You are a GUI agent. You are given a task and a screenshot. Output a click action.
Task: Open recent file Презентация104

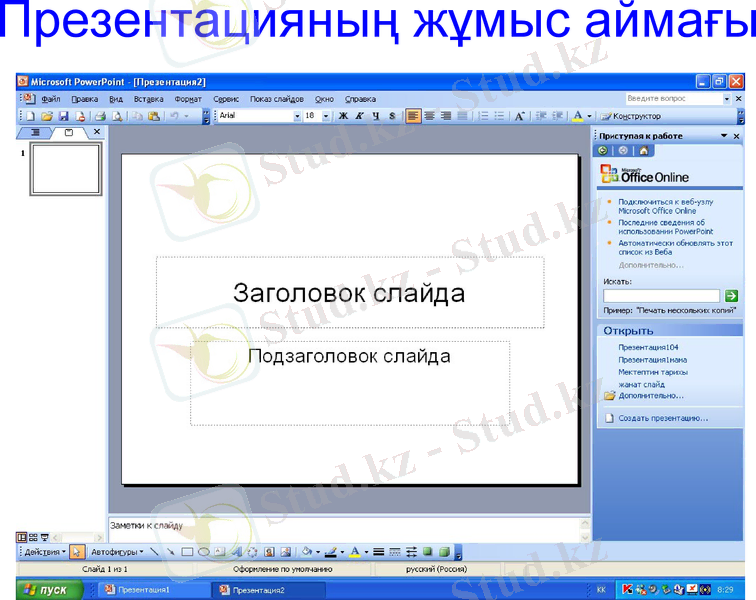point(648,347)
